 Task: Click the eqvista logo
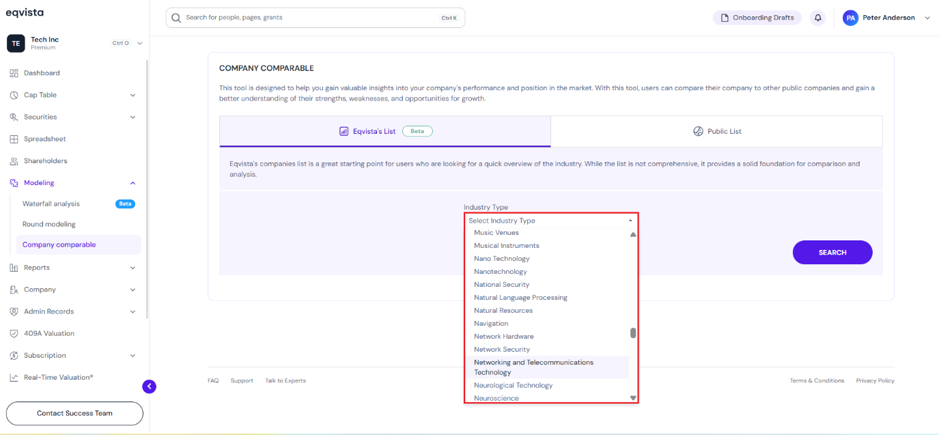(24, 13)
